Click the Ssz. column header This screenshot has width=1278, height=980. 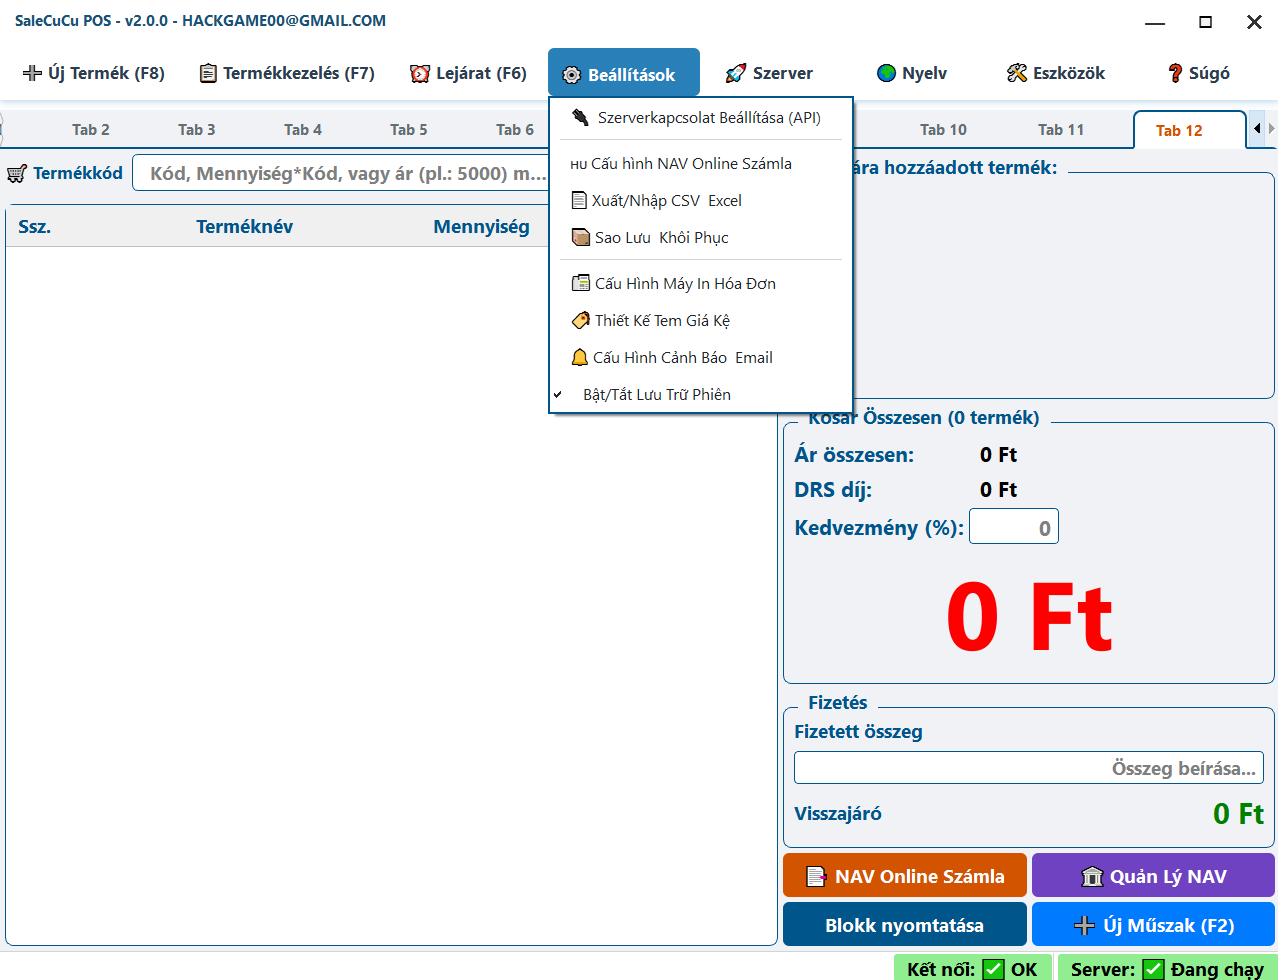pyautogui.click(x=34, y=227)
